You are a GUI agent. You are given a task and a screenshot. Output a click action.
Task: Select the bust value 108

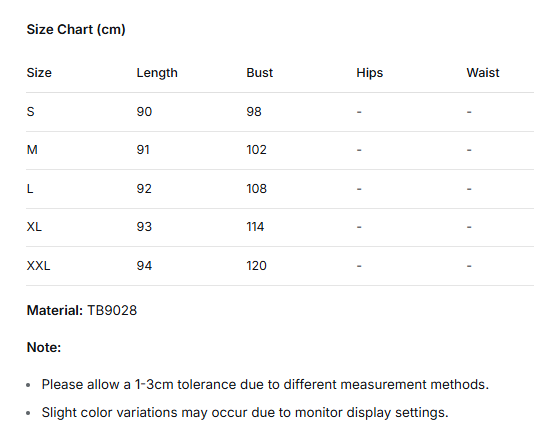click(x=256, y=189)
